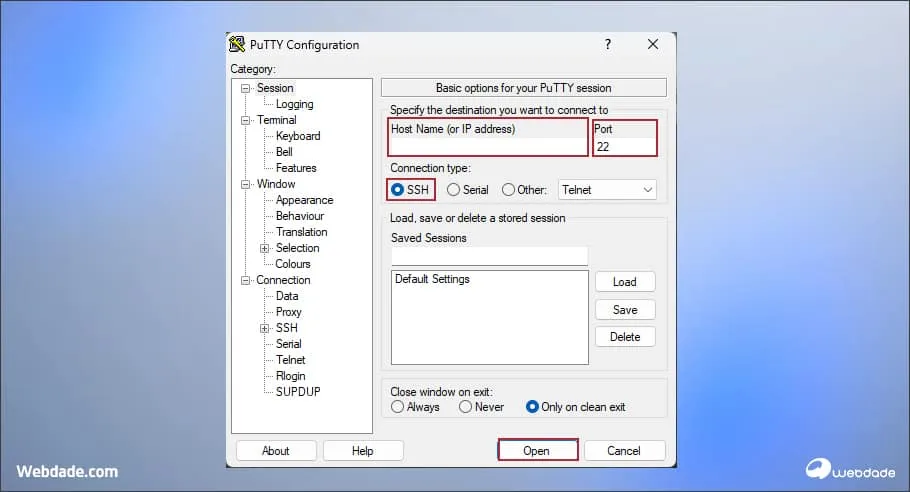Go to the Proxy settings category
Viewport: 910px width, 492px height.
click(288, 312)
